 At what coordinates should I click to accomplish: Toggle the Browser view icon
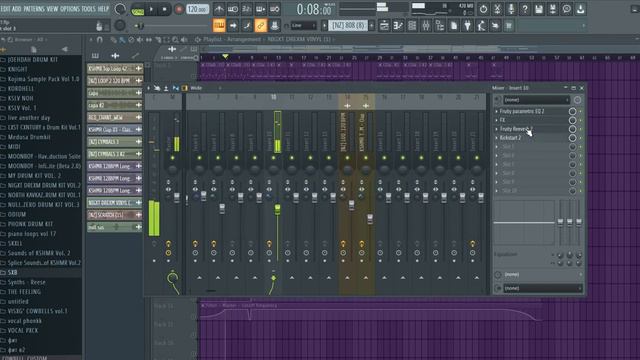pos(440,26)
